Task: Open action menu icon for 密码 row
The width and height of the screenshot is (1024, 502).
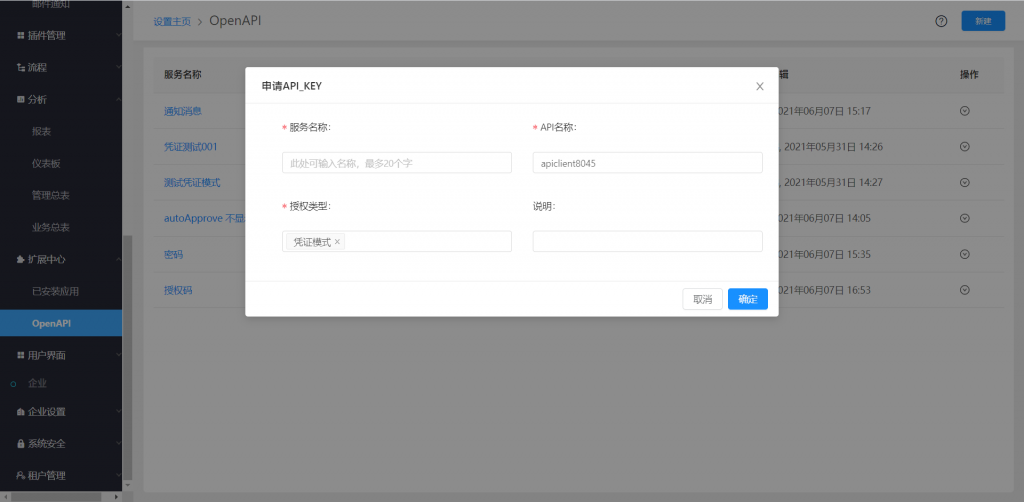Action: [x=964, y=254]
